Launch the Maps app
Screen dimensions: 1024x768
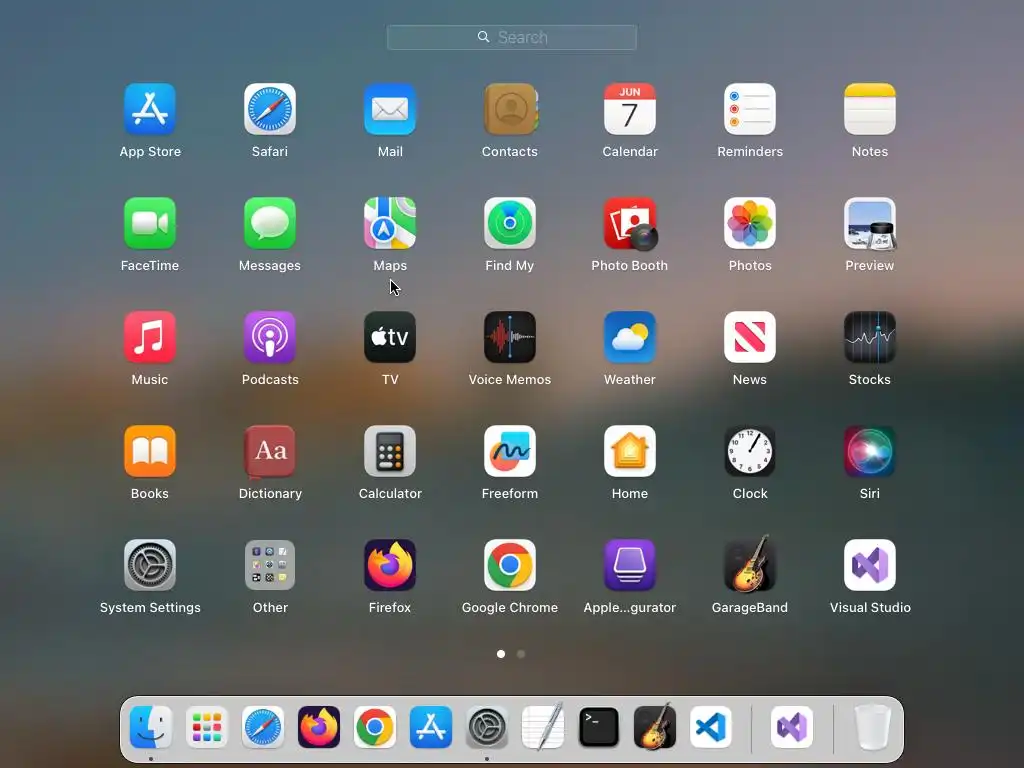[390, 223]
